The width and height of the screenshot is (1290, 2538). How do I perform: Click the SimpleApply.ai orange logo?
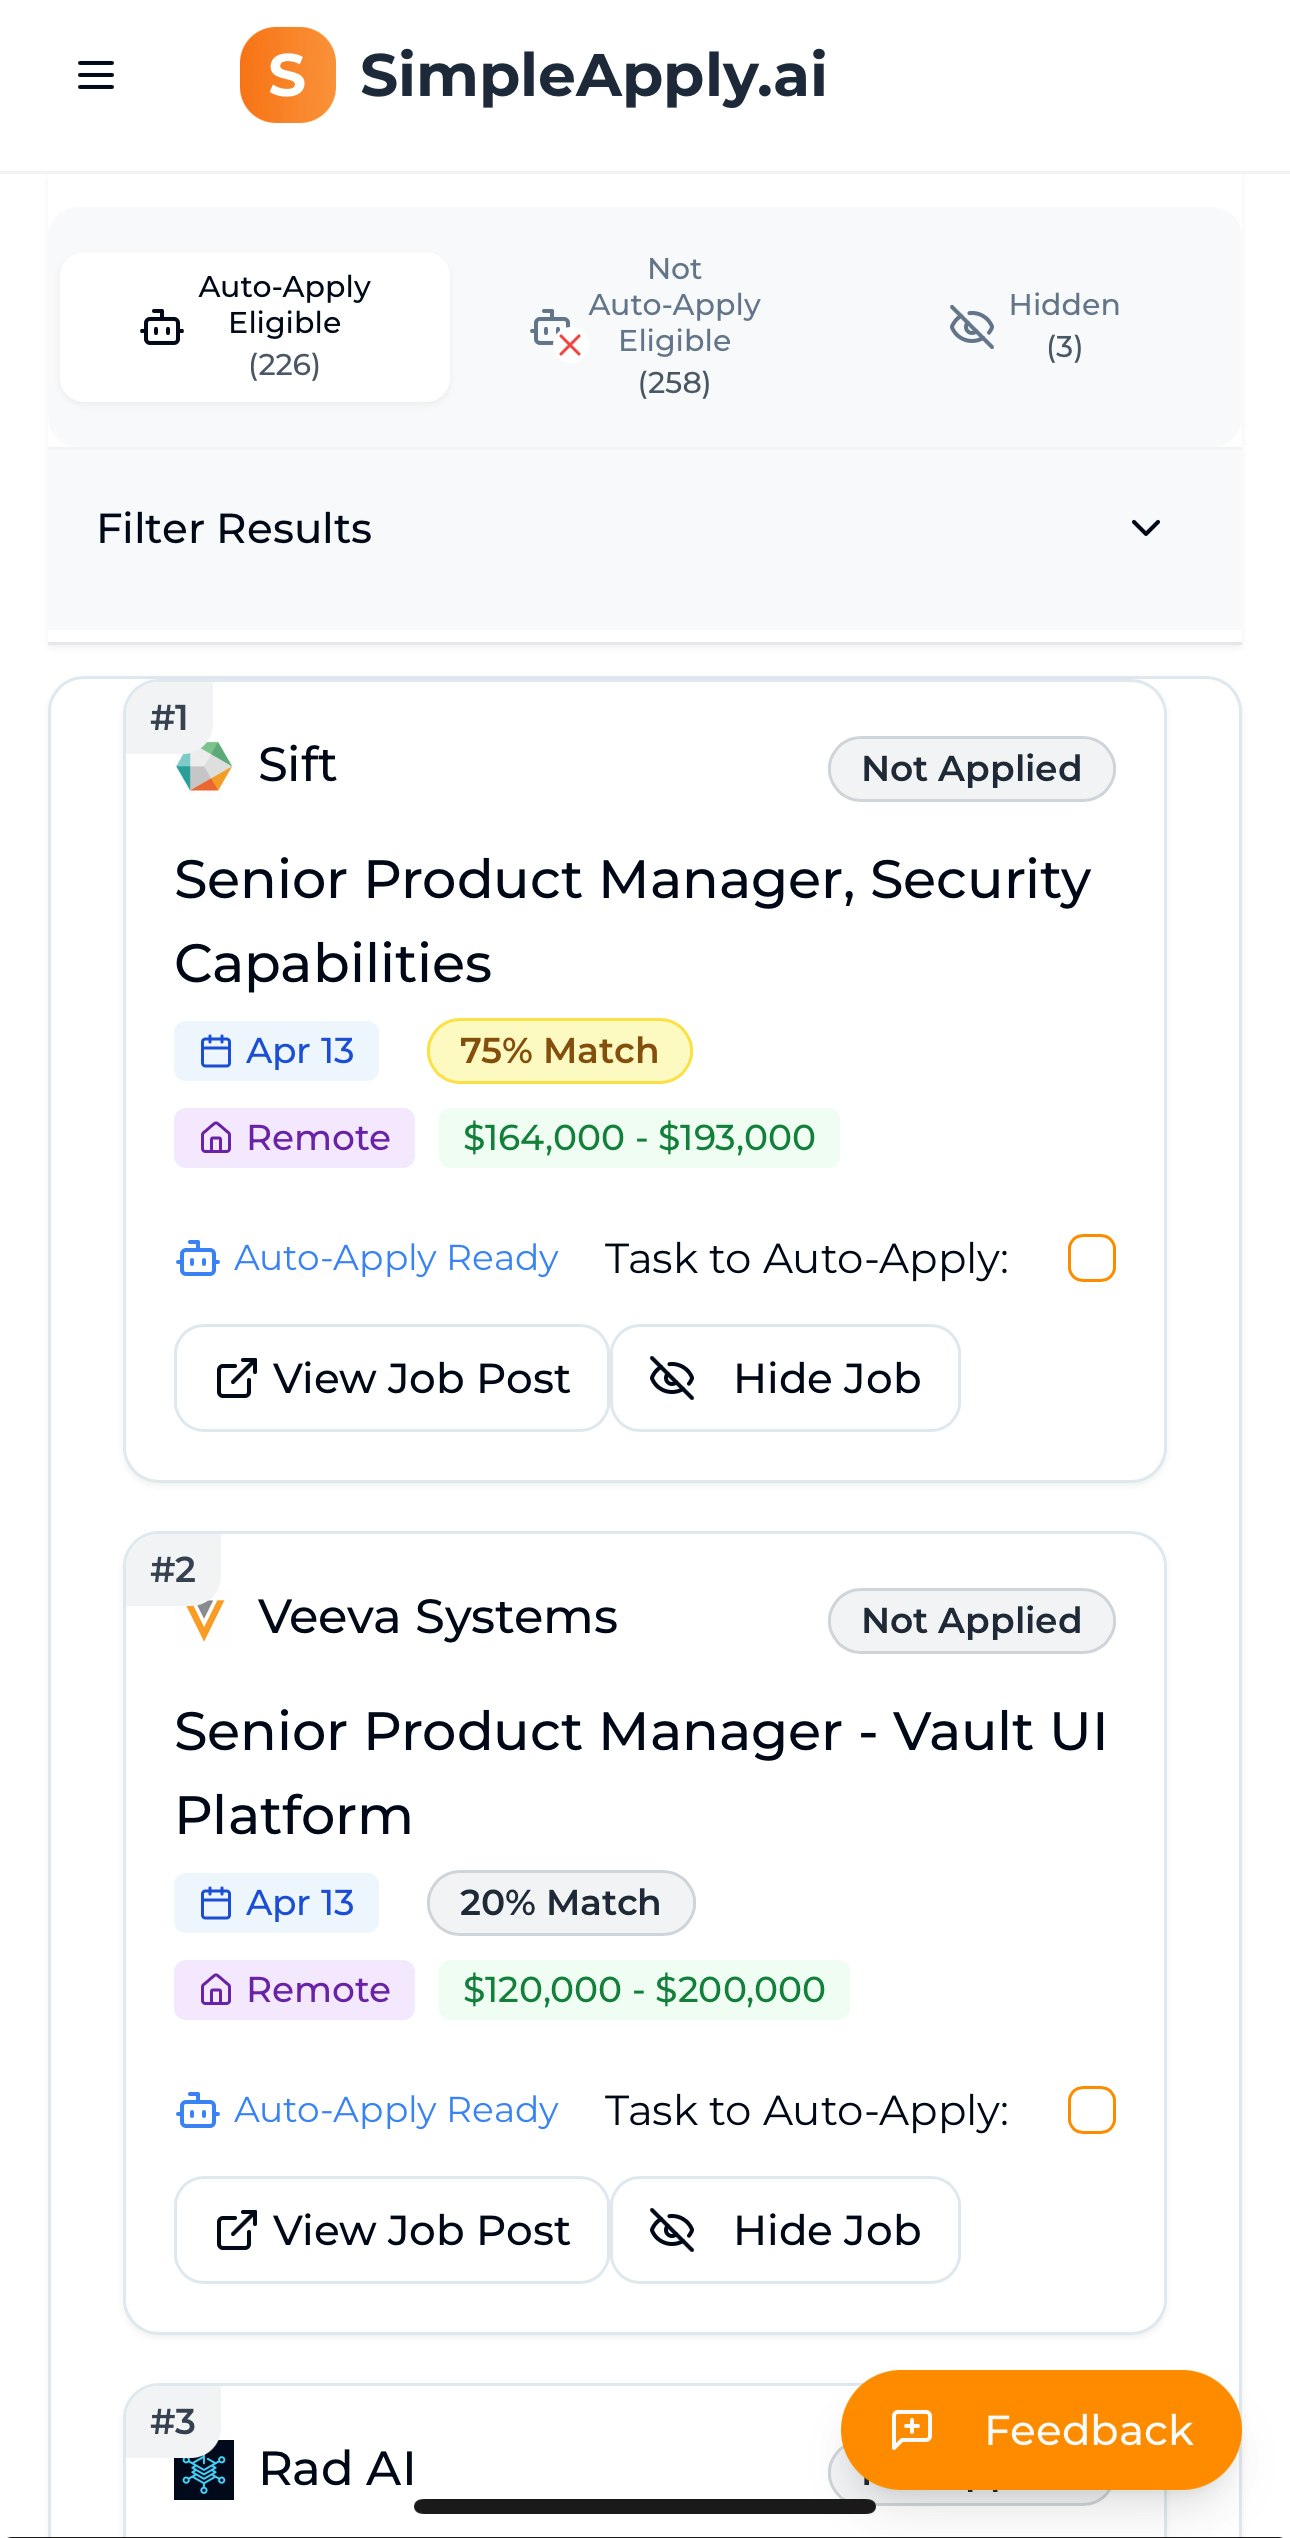point(287,75)
